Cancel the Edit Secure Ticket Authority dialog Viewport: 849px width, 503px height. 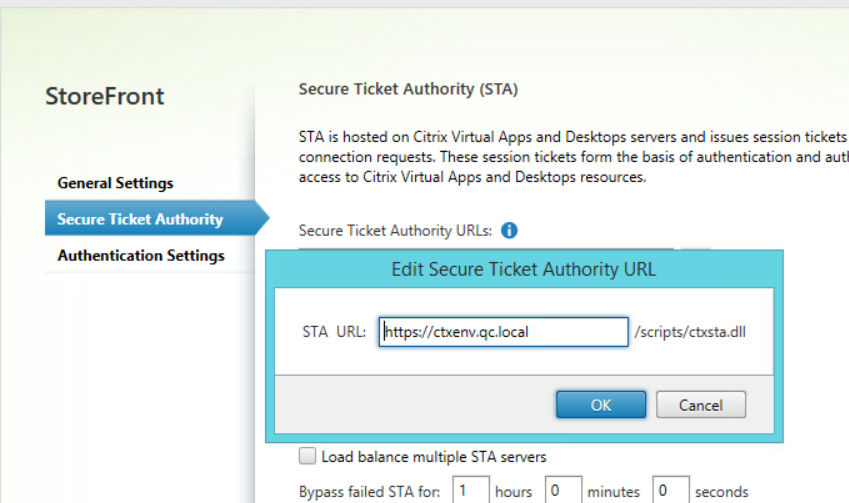point(701,405)
